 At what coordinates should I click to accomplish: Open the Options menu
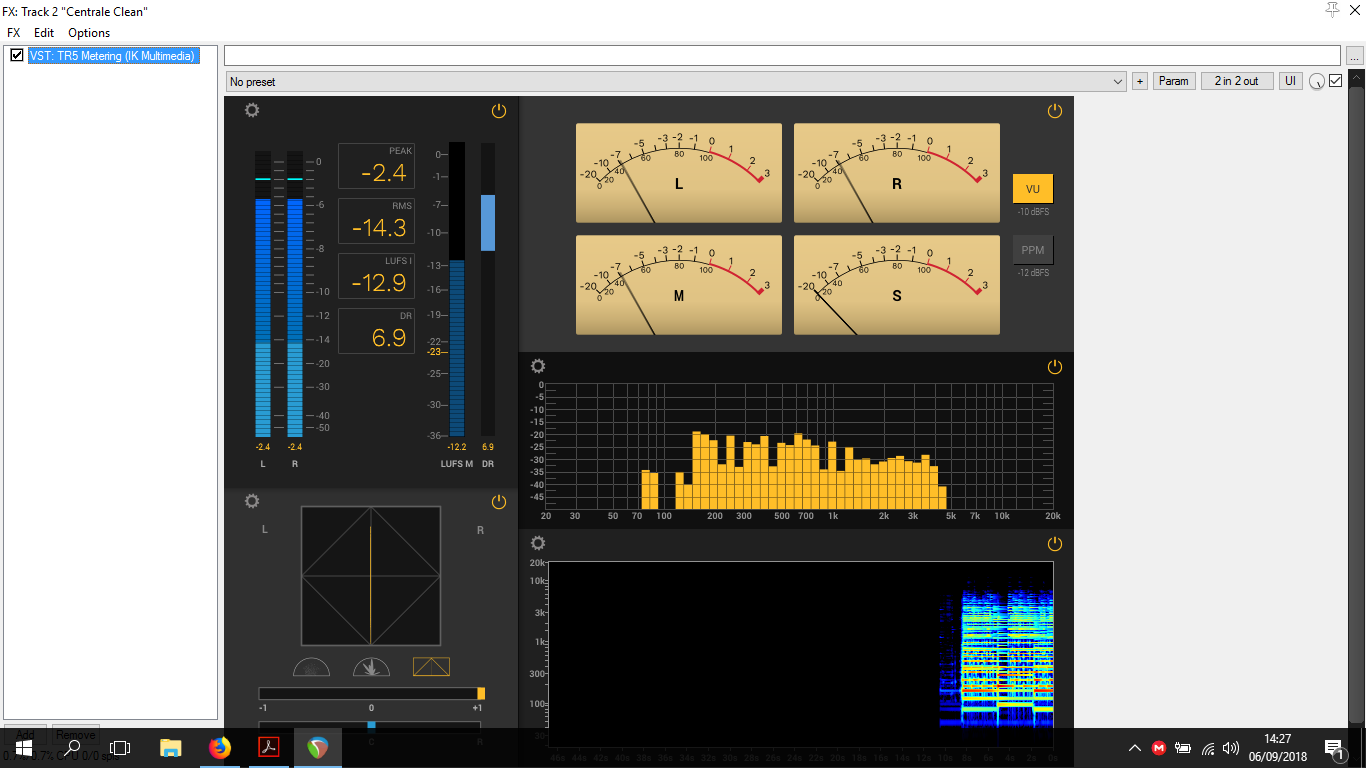pyautogui.click(x=89, y=33)
